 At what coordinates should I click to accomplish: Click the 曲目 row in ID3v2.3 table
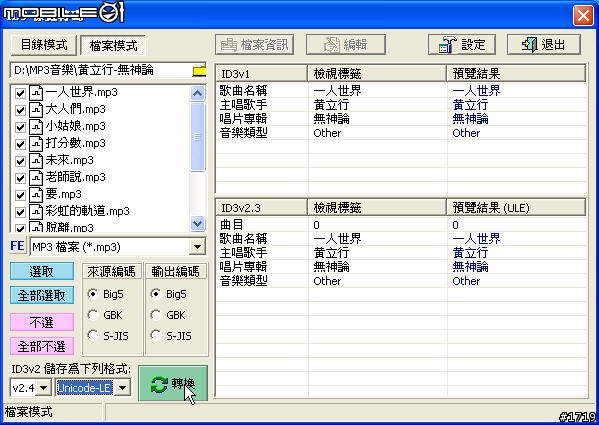coord(401,225)
